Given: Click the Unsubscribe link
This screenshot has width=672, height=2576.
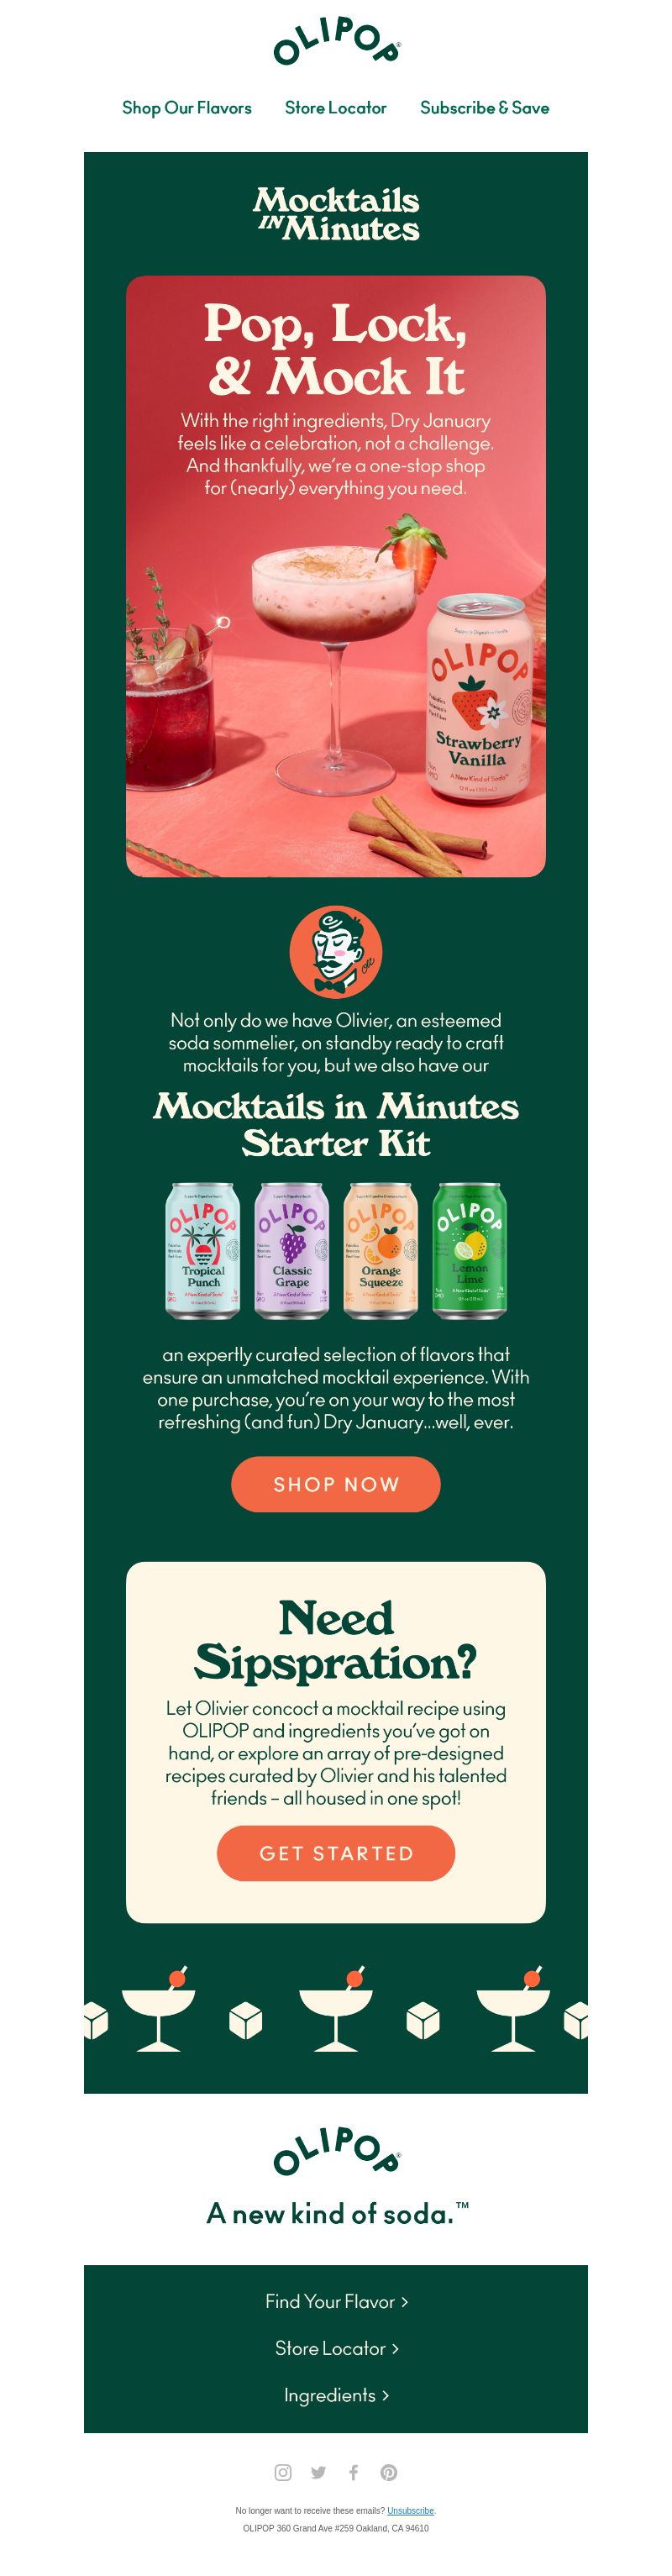Looking at the screenshot, I should (410, 2510).
